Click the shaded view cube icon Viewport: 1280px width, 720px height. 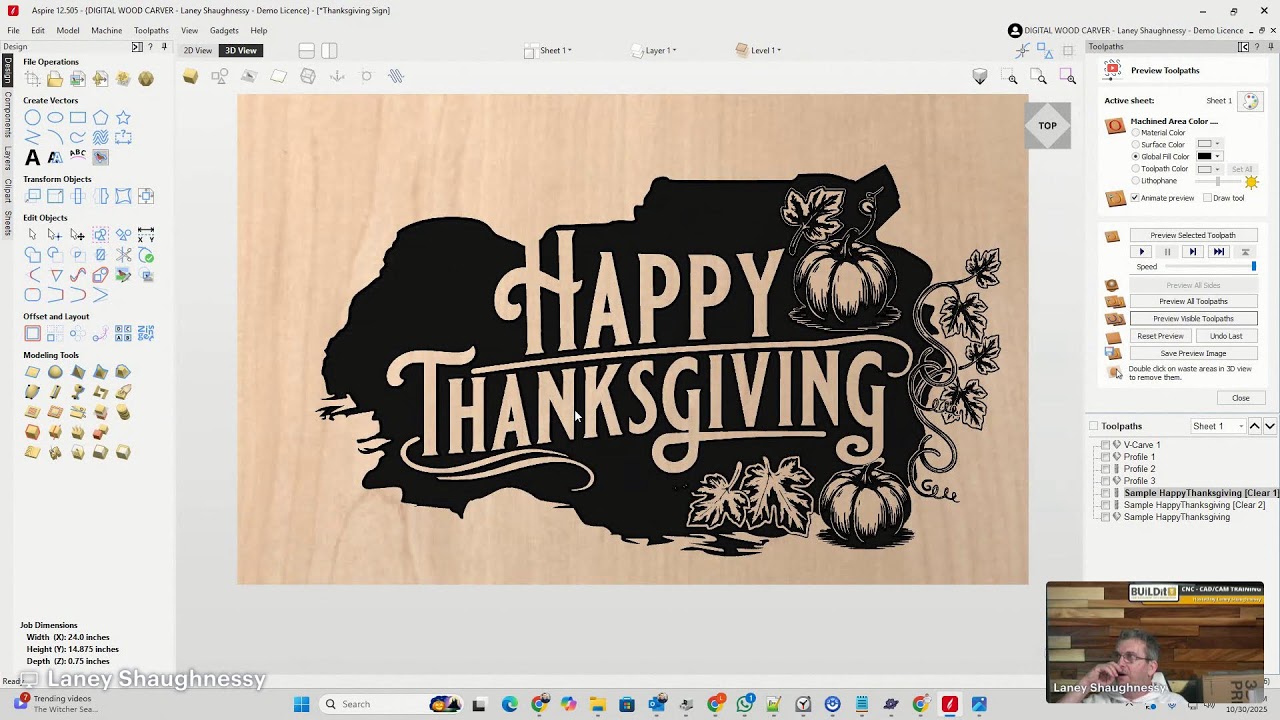click(980, 77)
